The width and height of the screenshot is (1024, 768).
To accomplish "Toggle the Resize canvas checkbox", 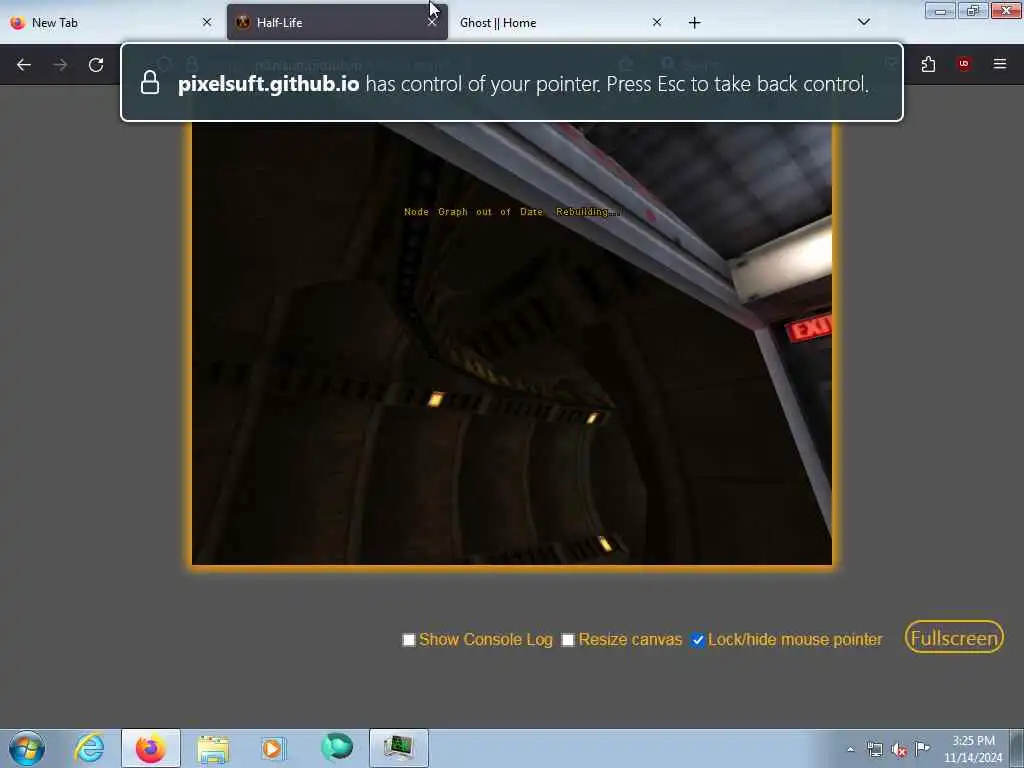I will click(568, 640).
